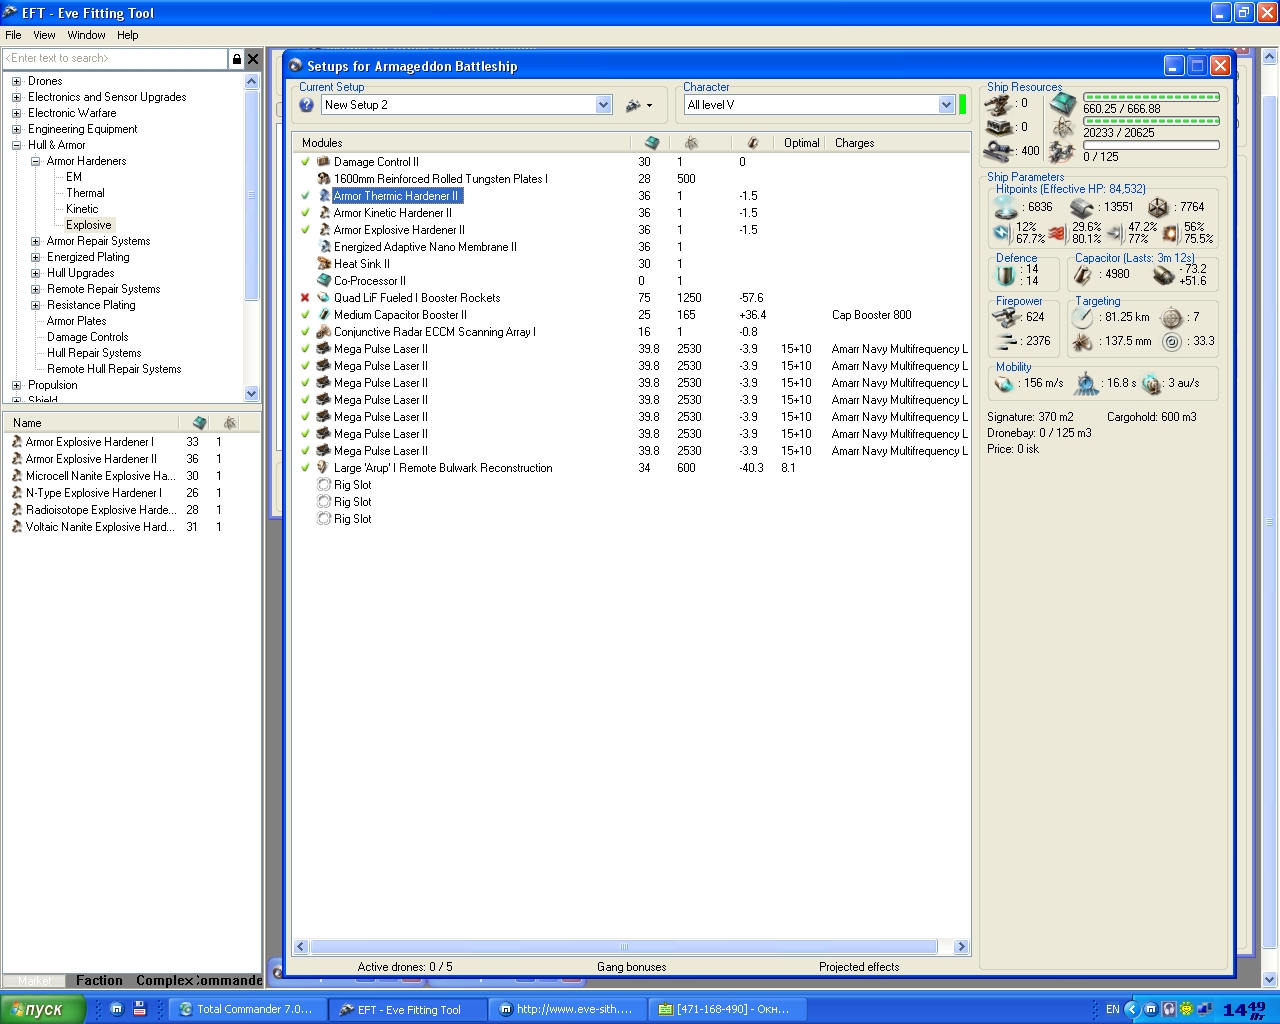Switch to the Faction tab
The image size is (1280, 1024).
point(99,980)
